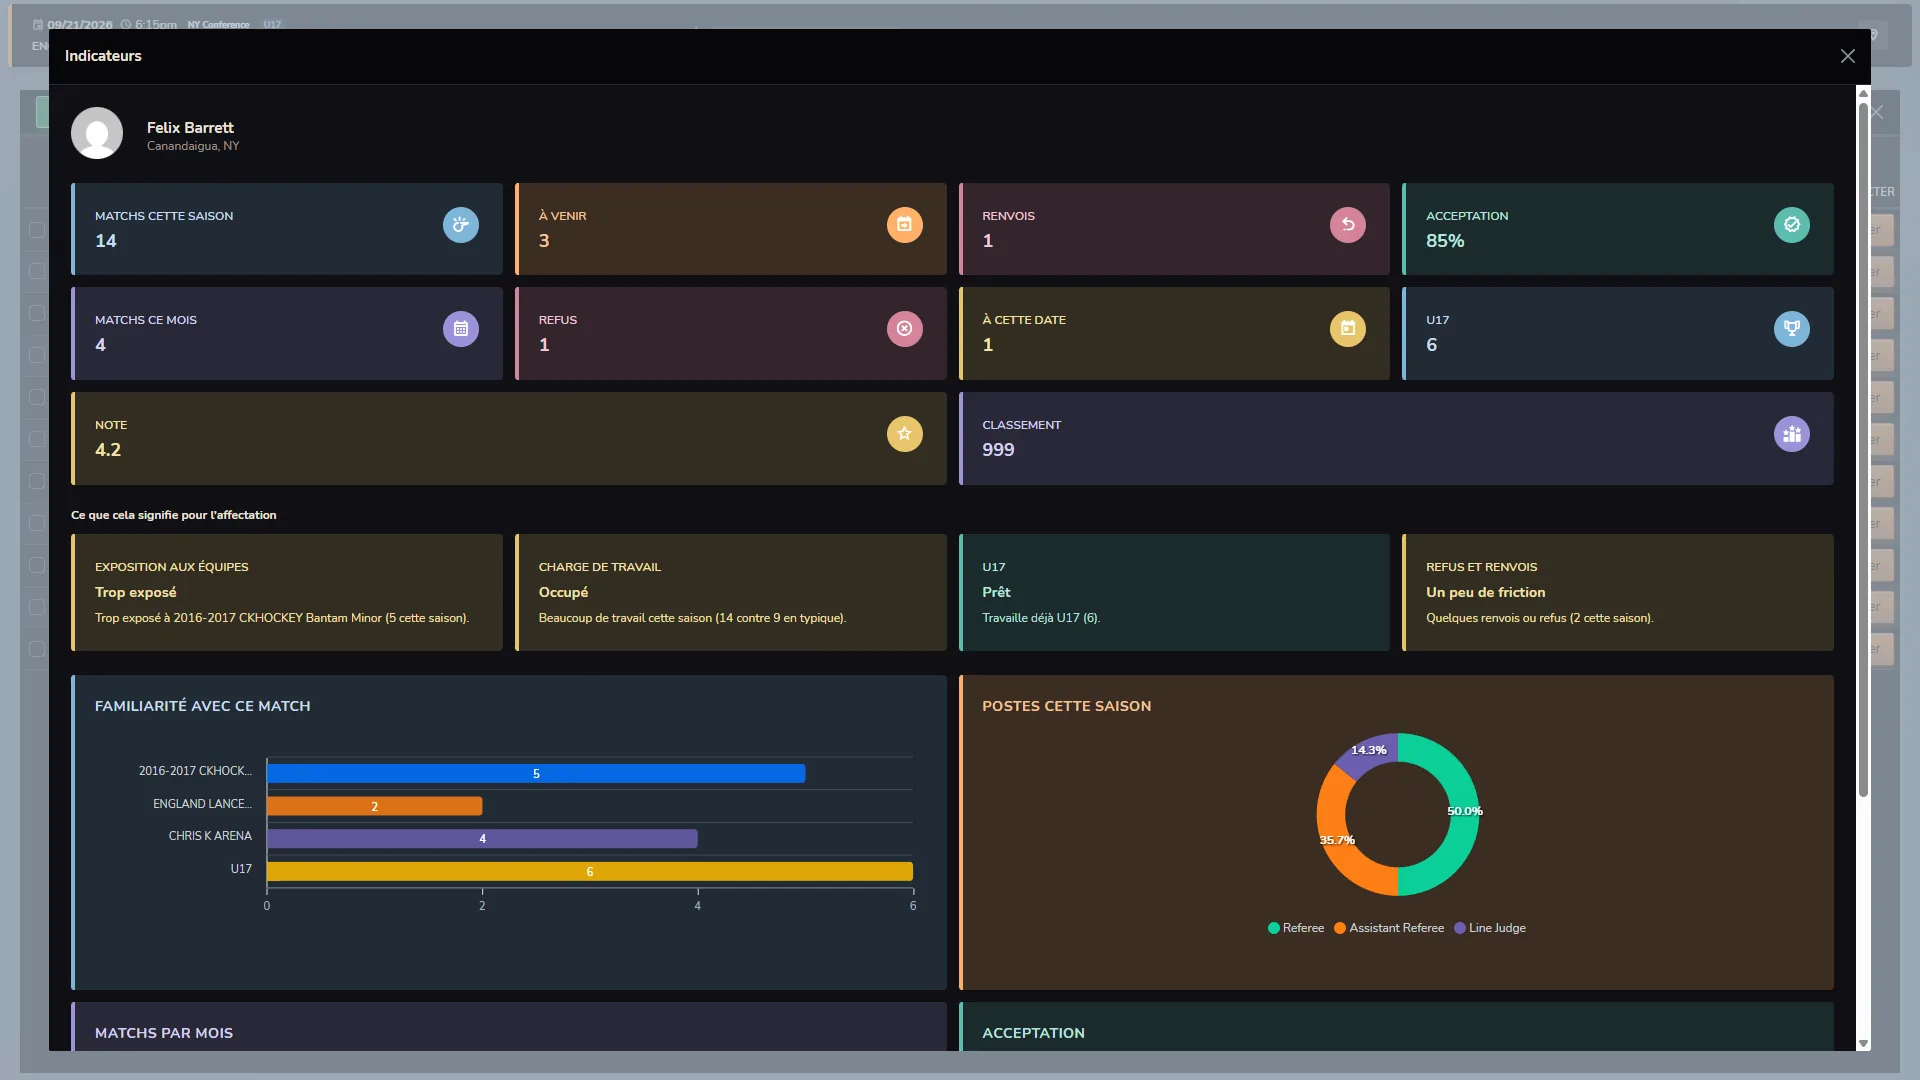Click the Familiarité avec ce match heading

coord(203,706)
